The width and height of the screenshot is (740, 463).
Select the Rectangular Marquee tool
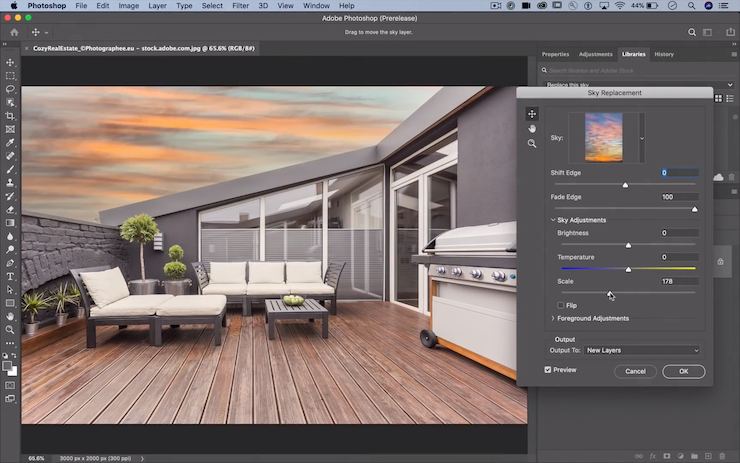click(10, 76)
